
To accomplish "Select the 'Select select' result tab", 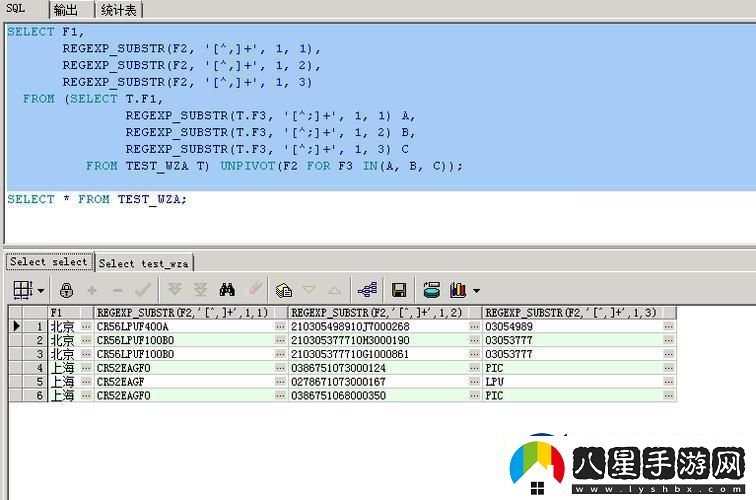I will (x=49, y=262).
